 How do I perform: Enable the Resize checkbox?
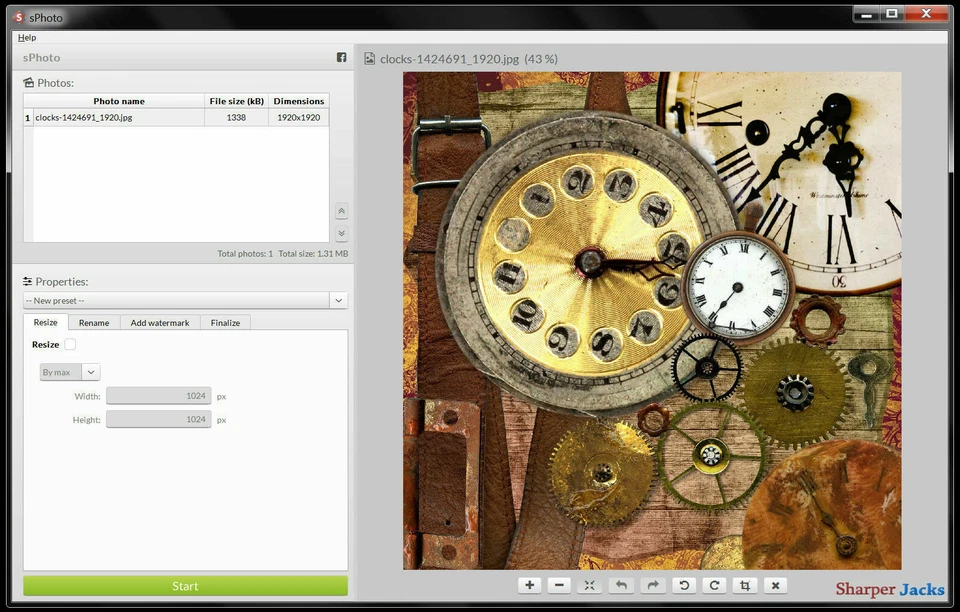(x=68, y=343)
